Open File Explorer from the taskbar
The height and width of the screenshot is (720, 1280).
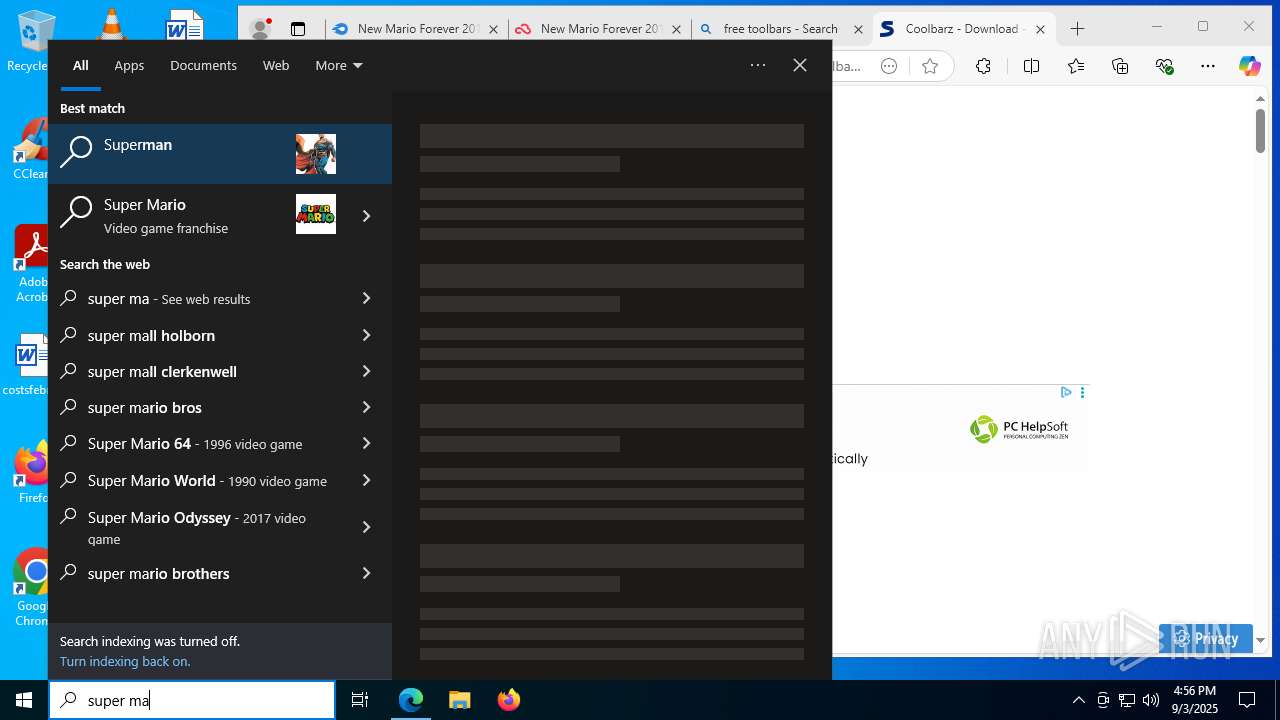[459, 700]
